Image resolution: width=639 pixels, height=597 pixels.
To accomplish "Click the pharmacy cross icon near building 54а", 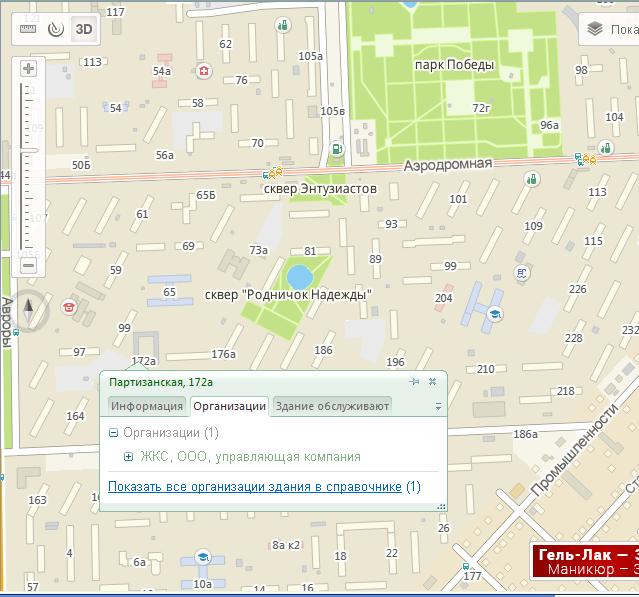I will pyautogui.click(x=204, y=71).
